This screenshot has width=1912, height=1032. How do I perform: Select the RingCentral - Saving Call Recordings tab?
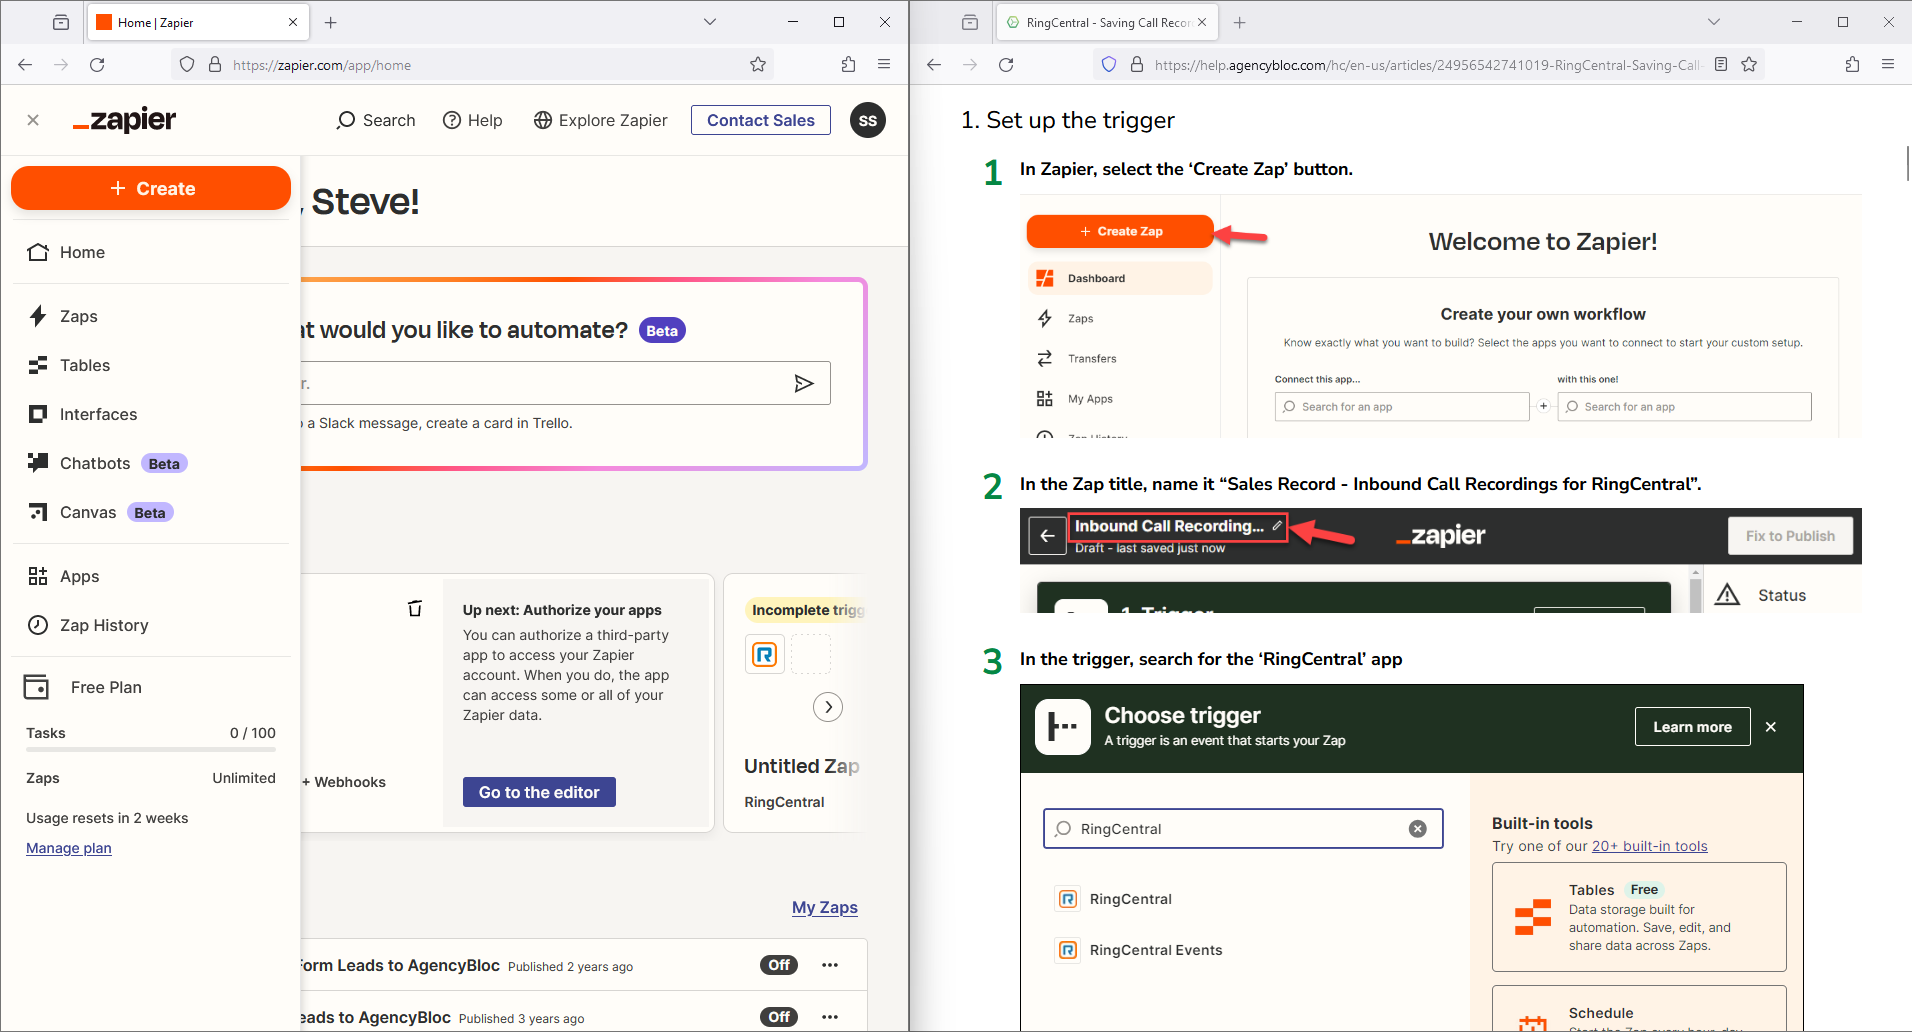point(1107,22)
